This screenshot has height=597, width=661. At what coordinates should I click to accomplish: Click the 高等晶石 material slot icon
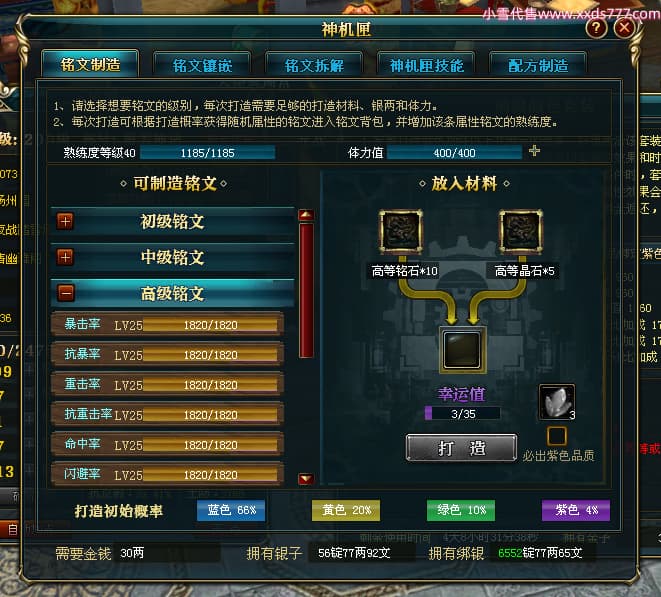[x=521, y=231]
